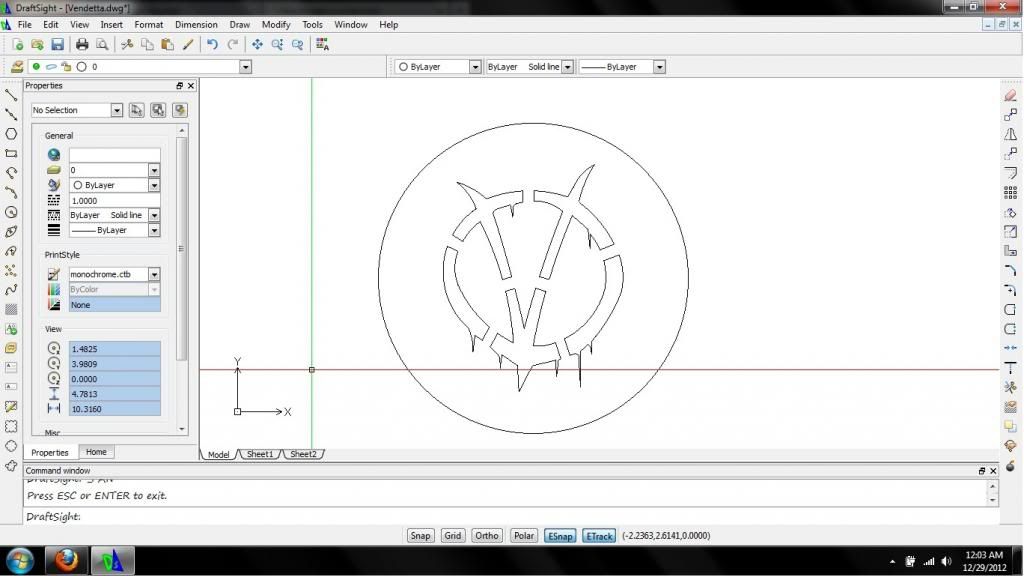Click the Zoom window icon

pyautogui.click(x=278, y=44)
